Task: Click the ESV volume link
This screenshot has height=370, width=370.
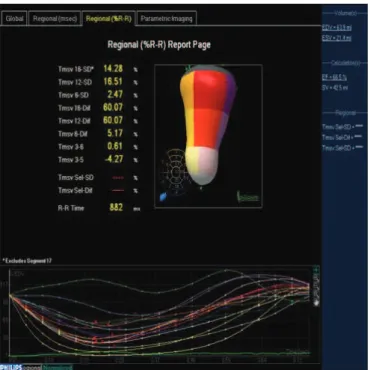Action: (337, 38)
